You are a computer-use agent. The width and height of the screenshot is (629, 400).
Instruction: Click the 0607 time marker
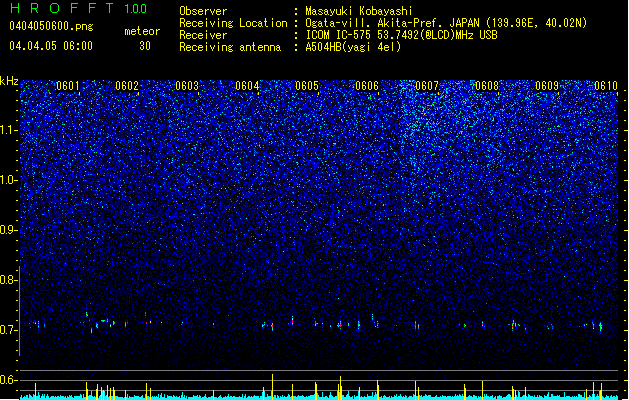tap(427, 86)
